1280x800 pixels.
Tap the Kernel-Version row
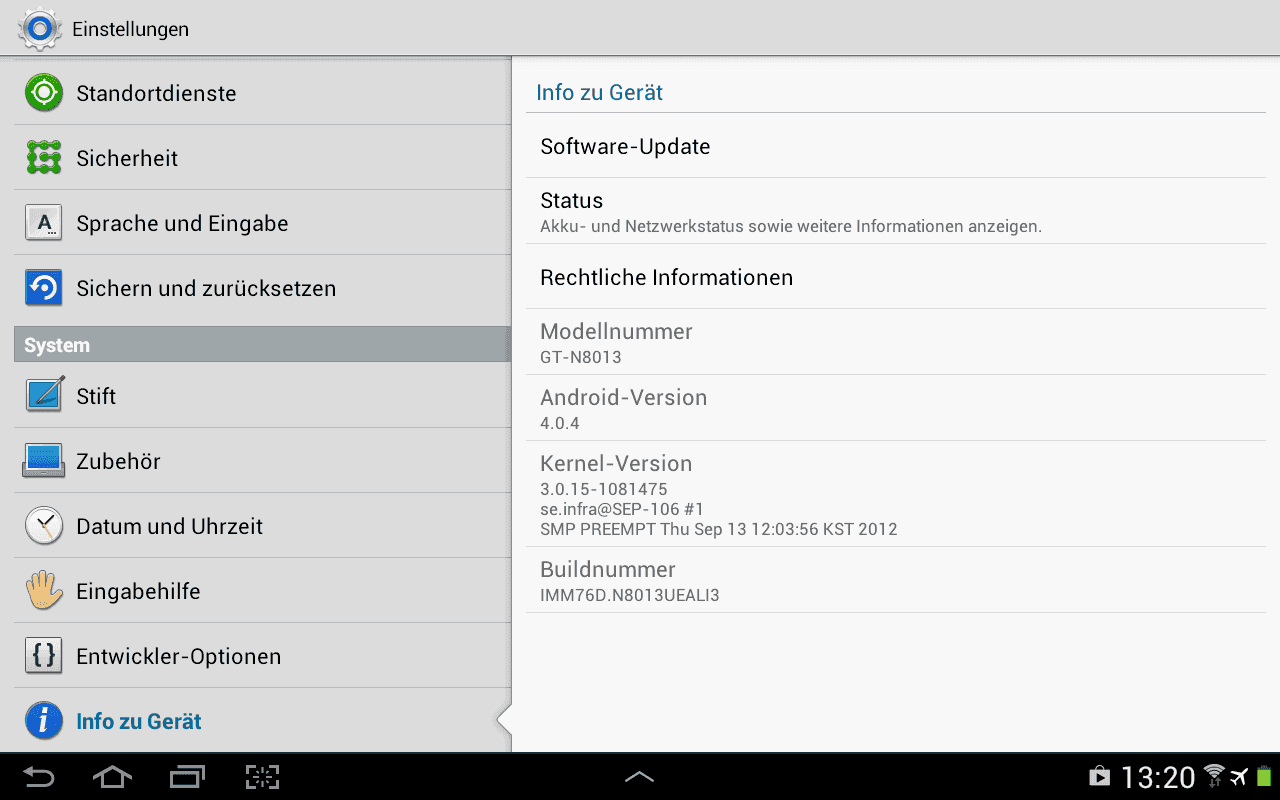point(896,494)
